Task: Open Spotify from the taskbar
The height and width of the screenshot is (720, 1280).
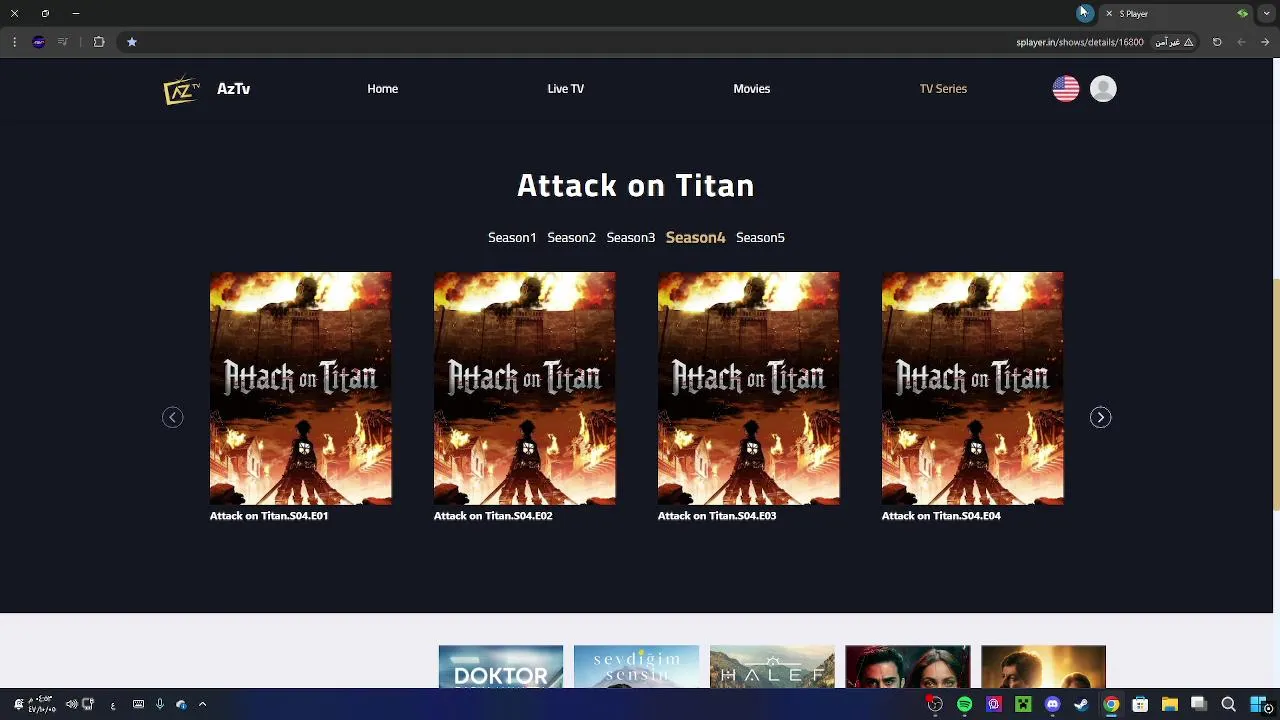Action: click(964, 705)
